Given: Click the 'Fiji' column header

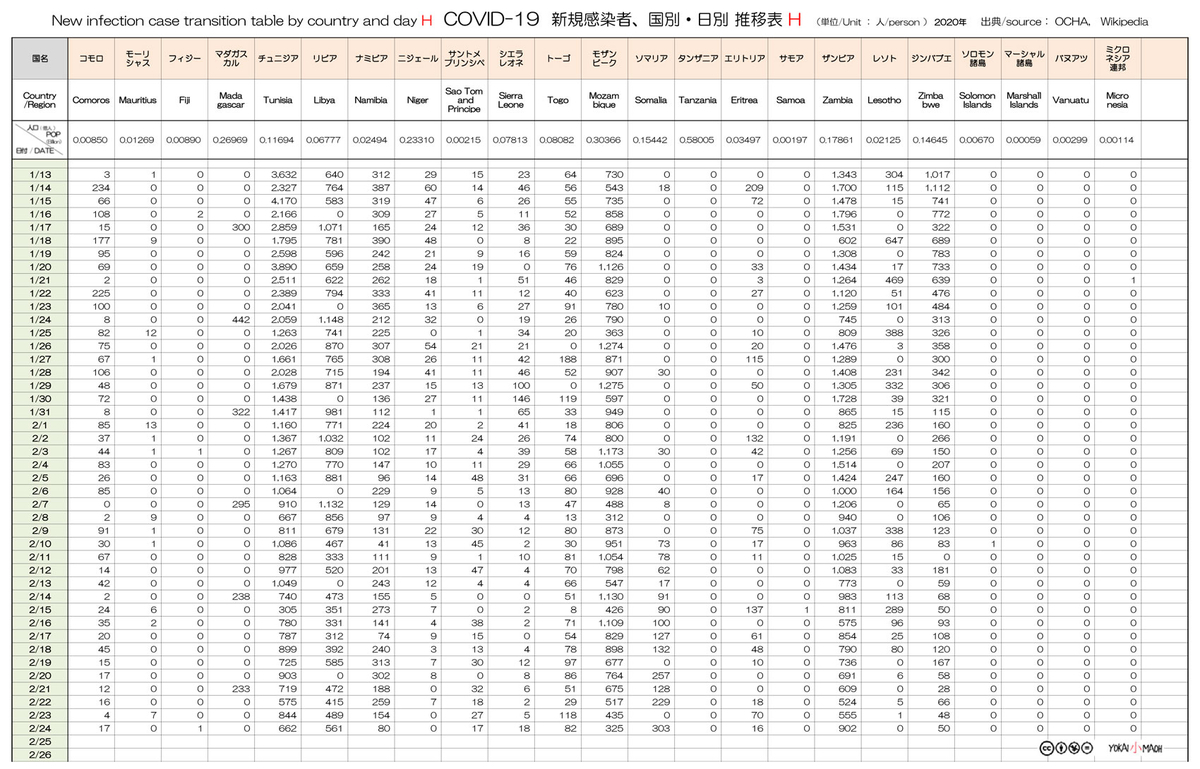Looking at the screenshot, I should [183, 101].
